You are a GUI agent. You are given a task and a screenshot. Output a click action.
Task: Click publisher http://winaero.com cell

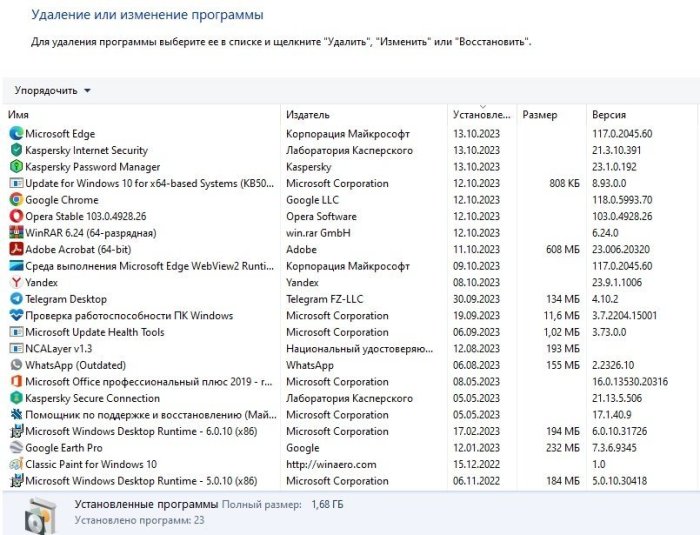(331, 464)
